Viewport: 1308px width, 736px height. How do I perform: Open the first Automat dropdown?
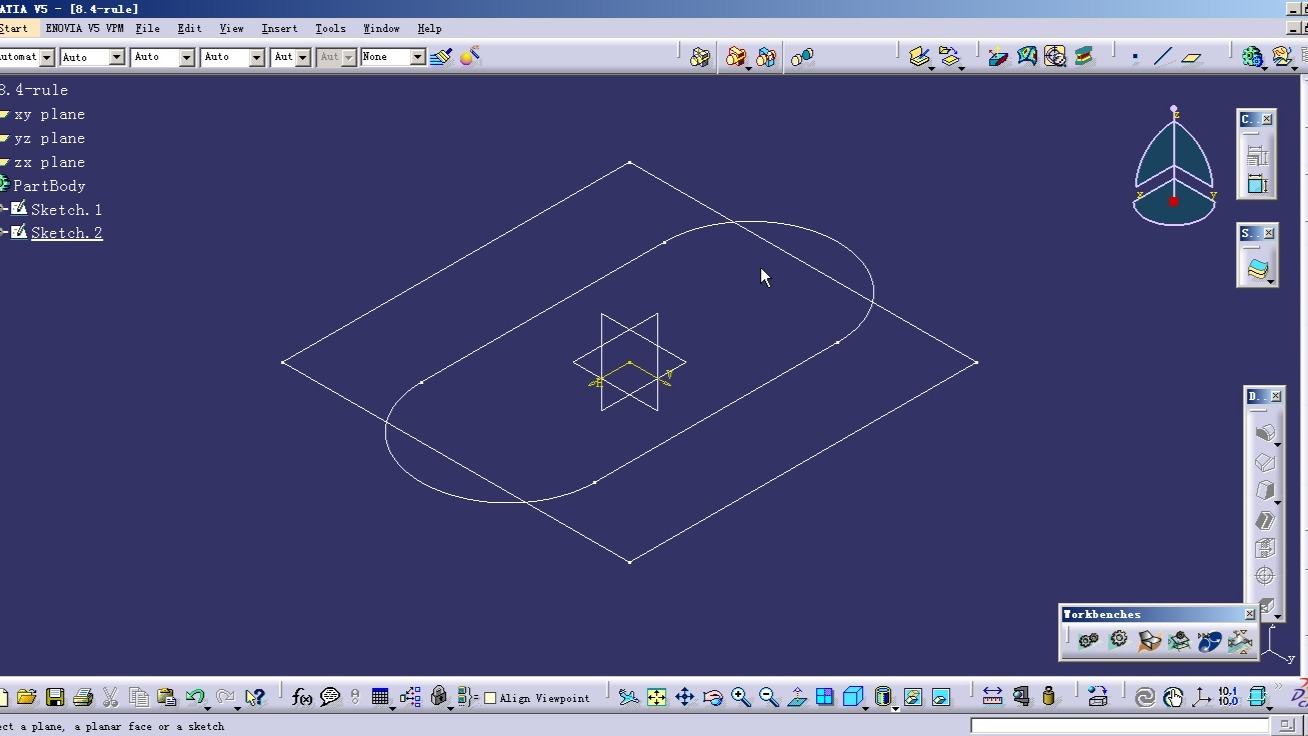(46, 57)
